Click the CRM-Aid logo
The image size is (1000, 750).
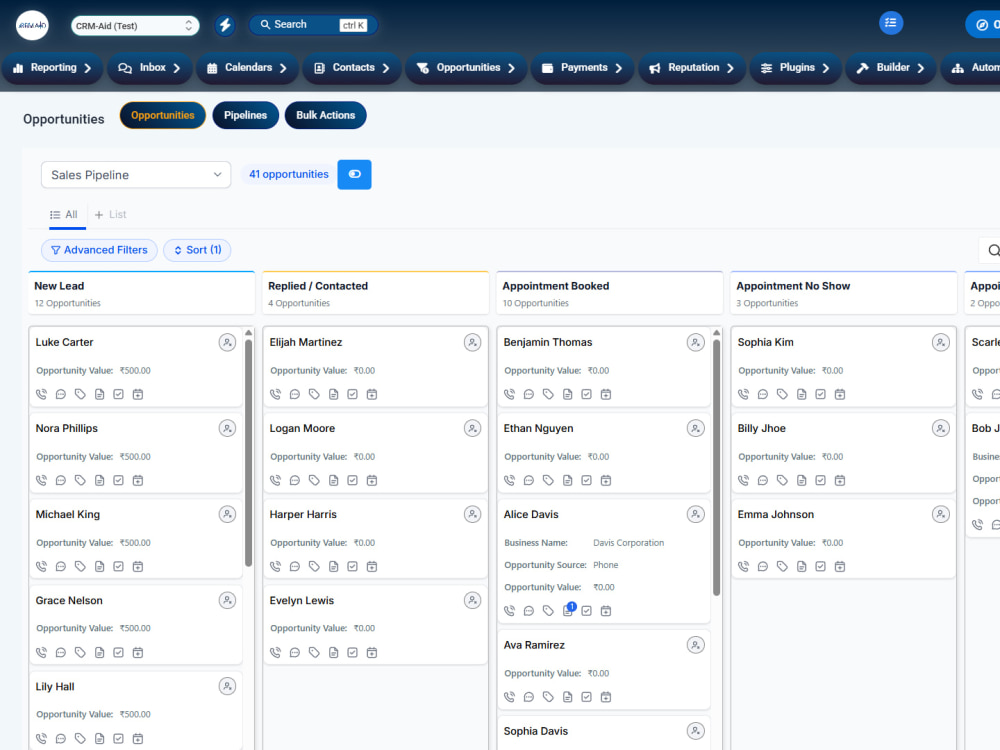32,26
